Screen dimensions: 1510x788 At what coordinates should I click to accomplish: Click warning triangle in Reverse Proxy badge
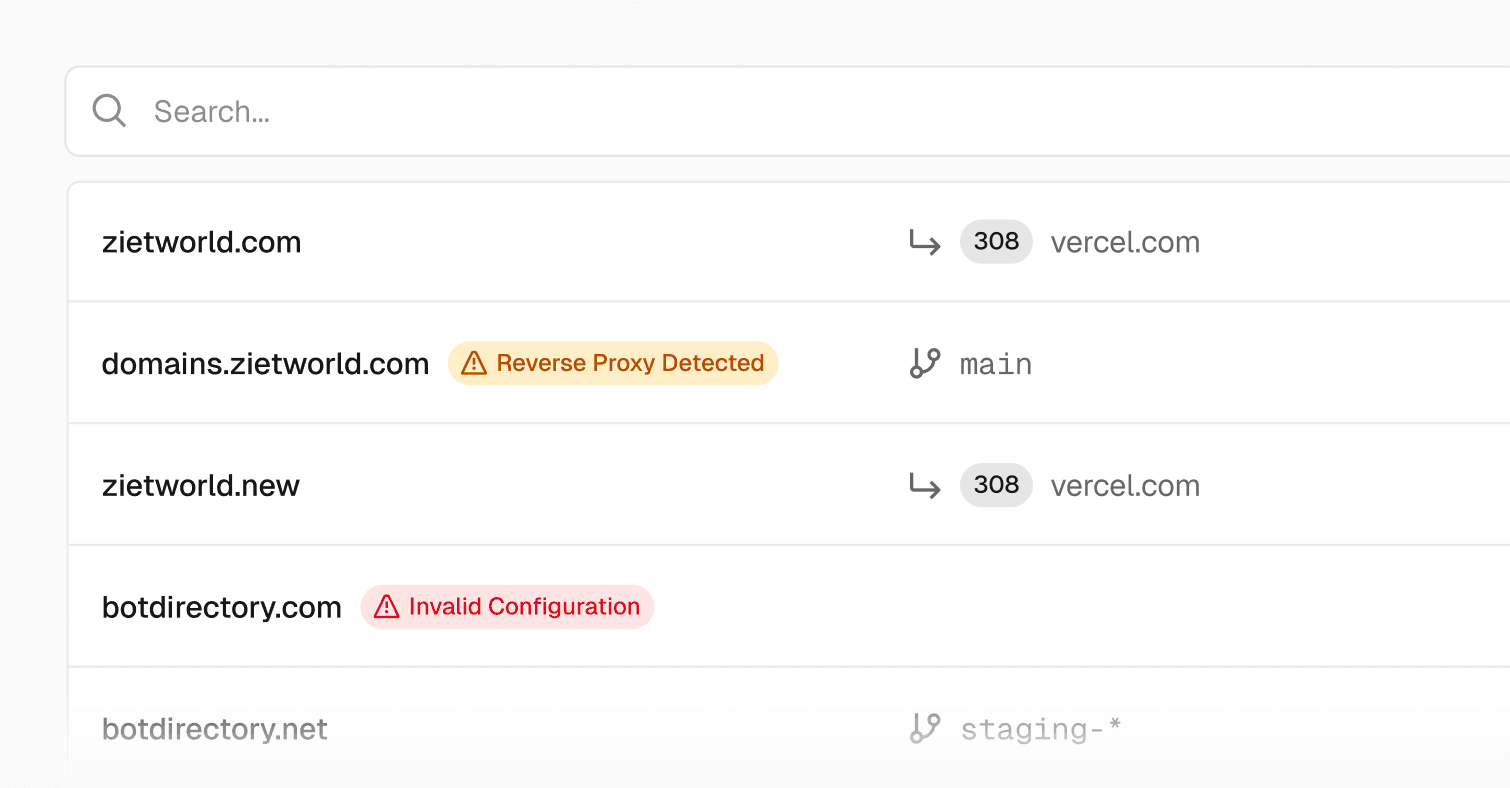(474, 363)
